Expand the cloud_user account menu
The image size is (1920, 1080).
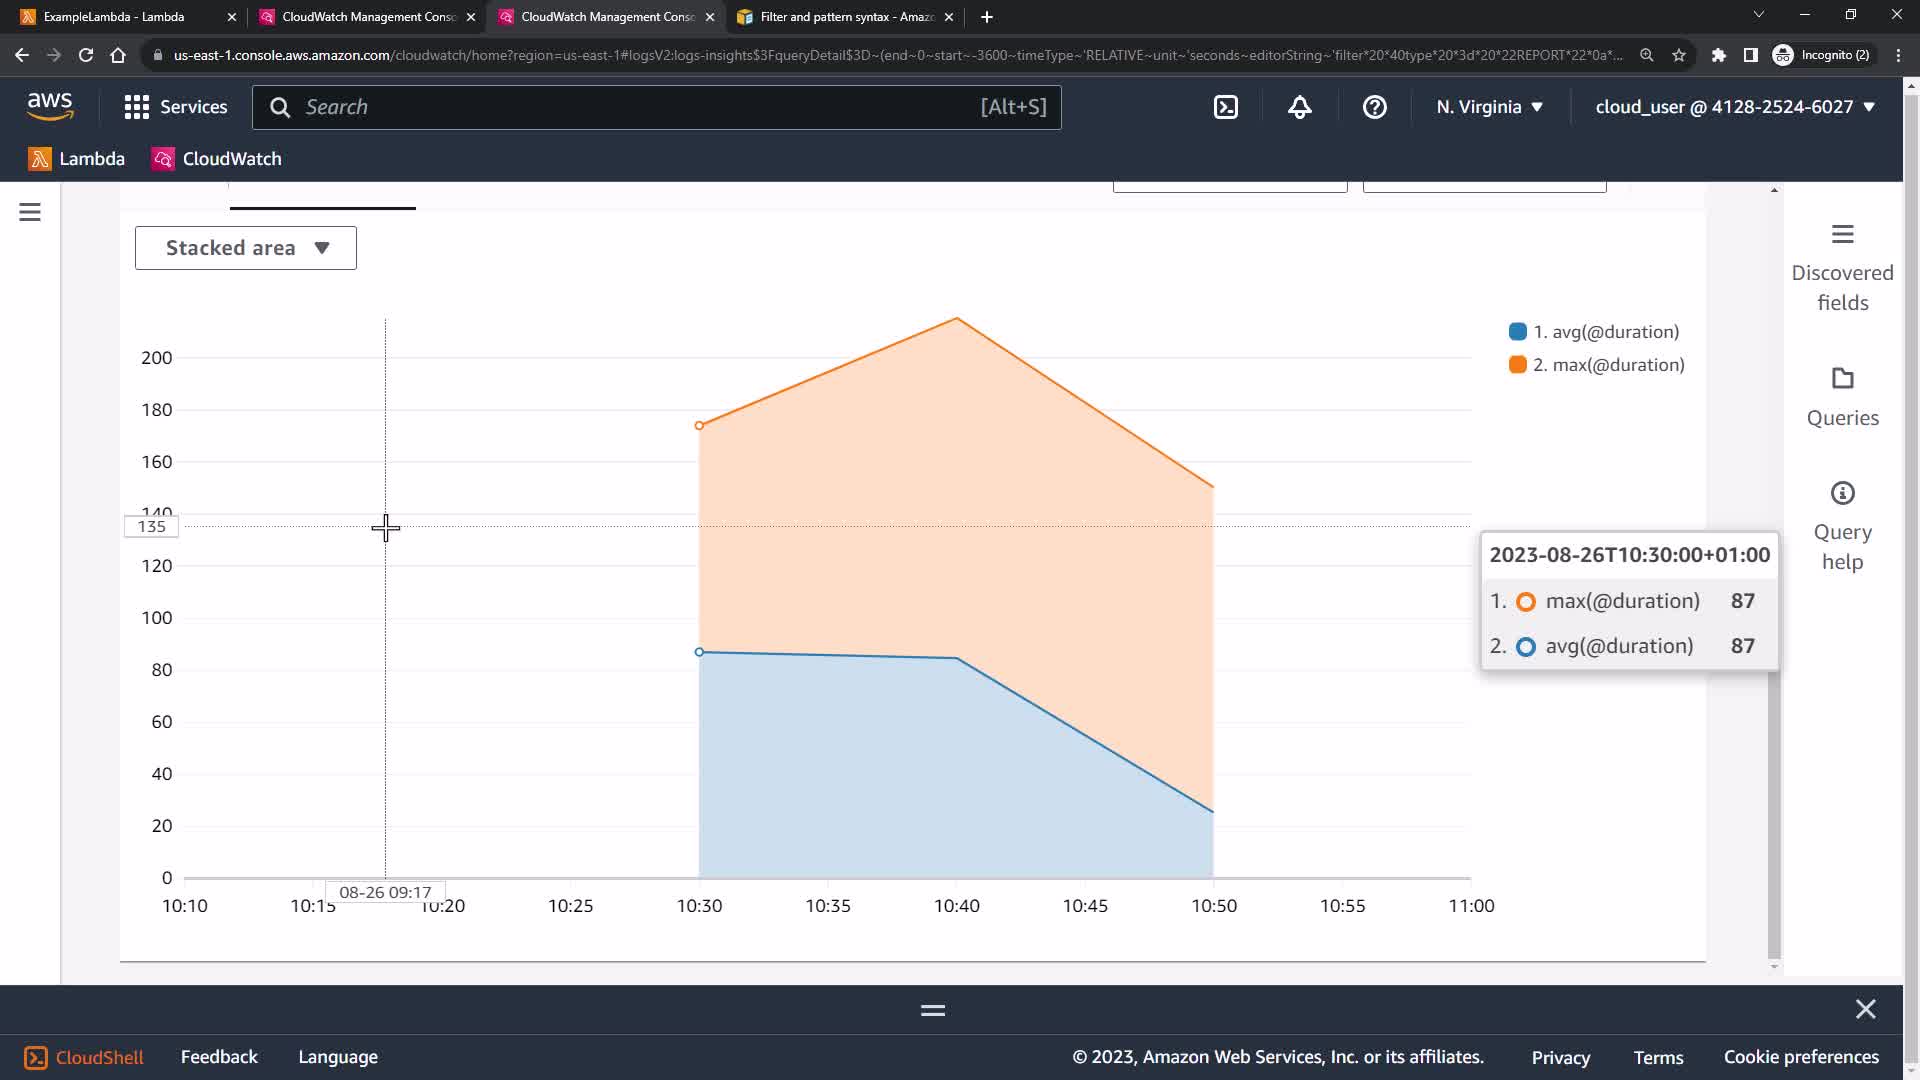click(1734, 107)
